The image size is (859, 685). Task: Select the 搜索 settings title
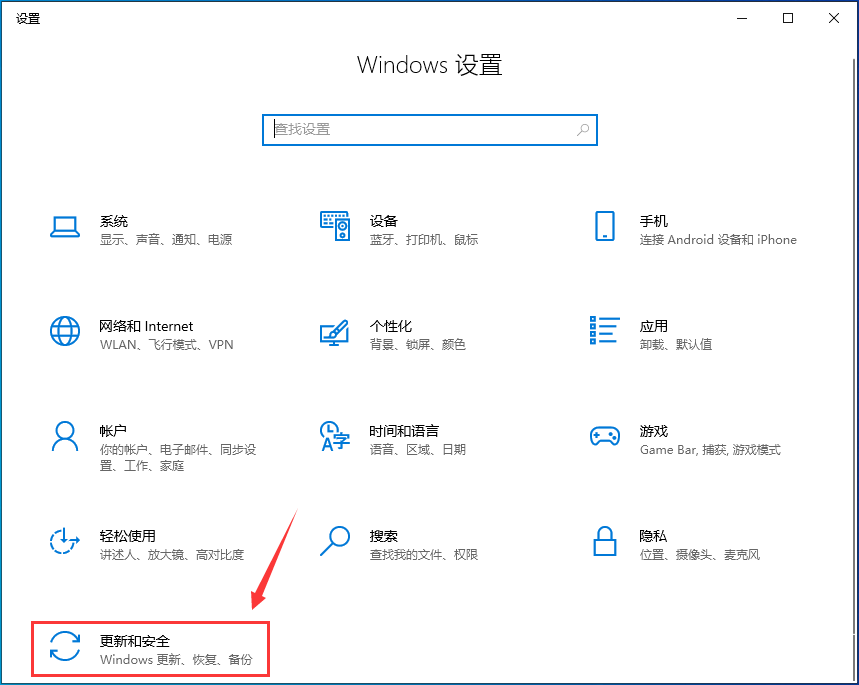pos(383,536)
